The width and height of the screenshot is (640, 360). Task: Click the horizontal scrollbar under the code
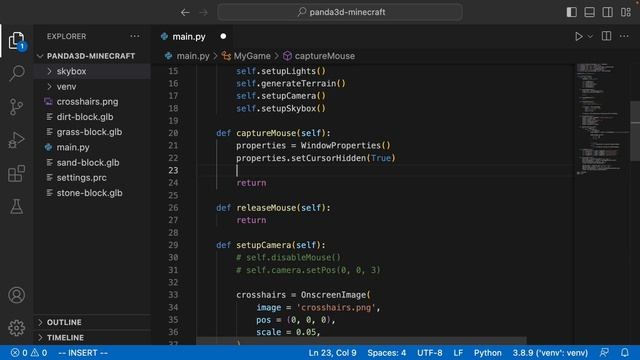click(361, 340)
